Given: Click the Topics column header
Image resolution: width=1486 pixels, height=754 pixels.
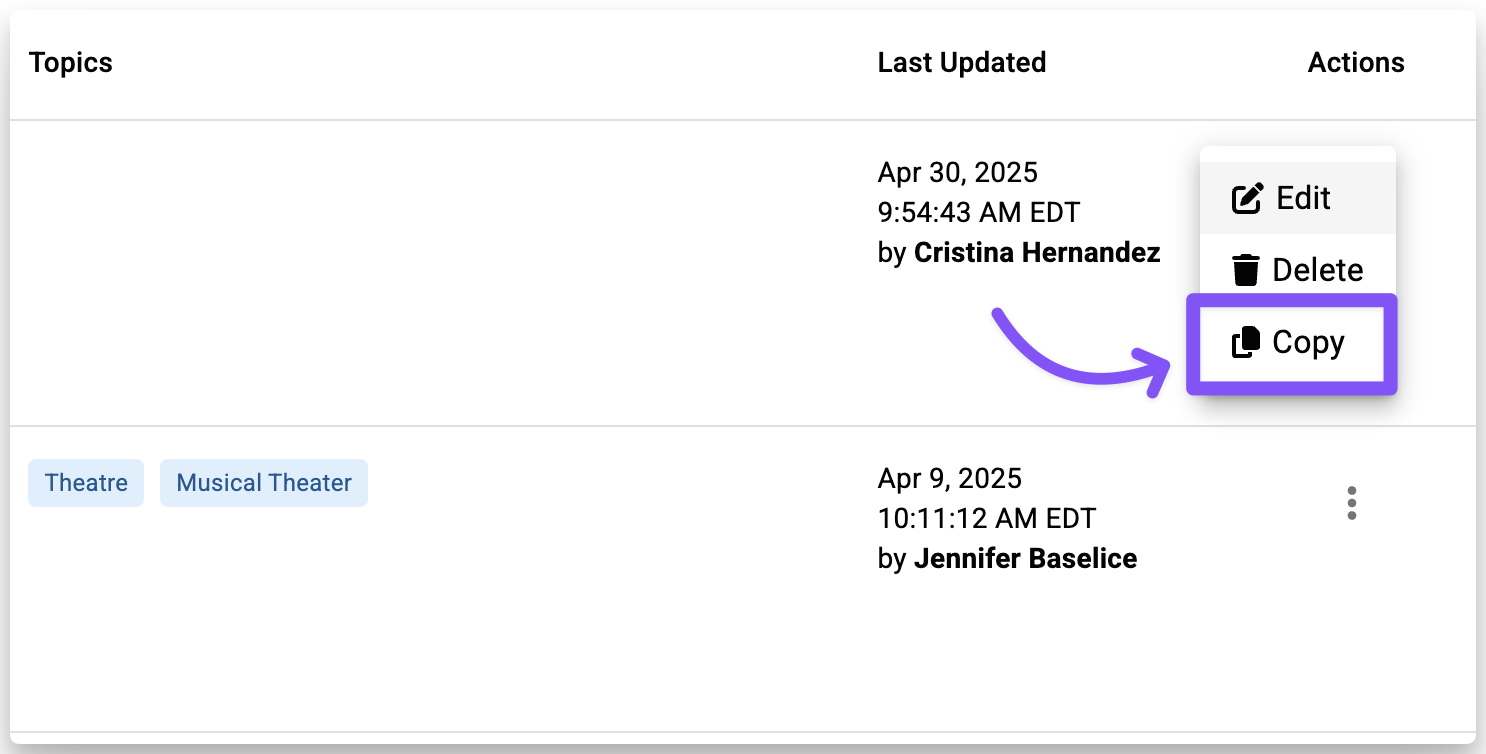Looking at the screenshot, I should coord(71,62).
